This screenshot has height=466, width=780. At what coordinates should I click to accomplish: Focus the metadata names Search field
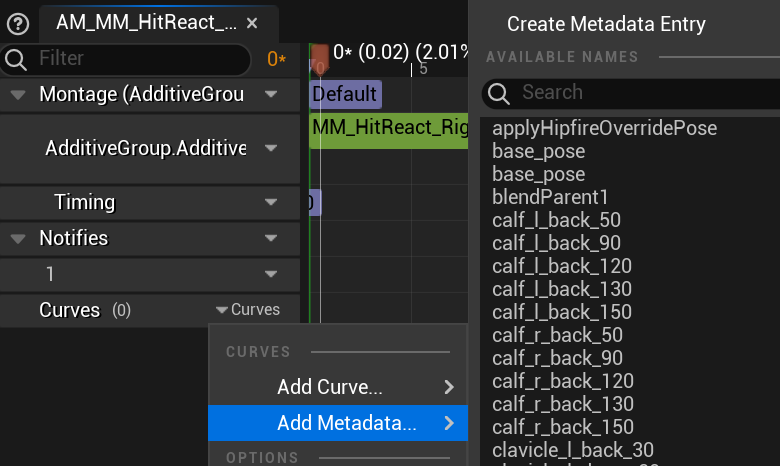640,93
